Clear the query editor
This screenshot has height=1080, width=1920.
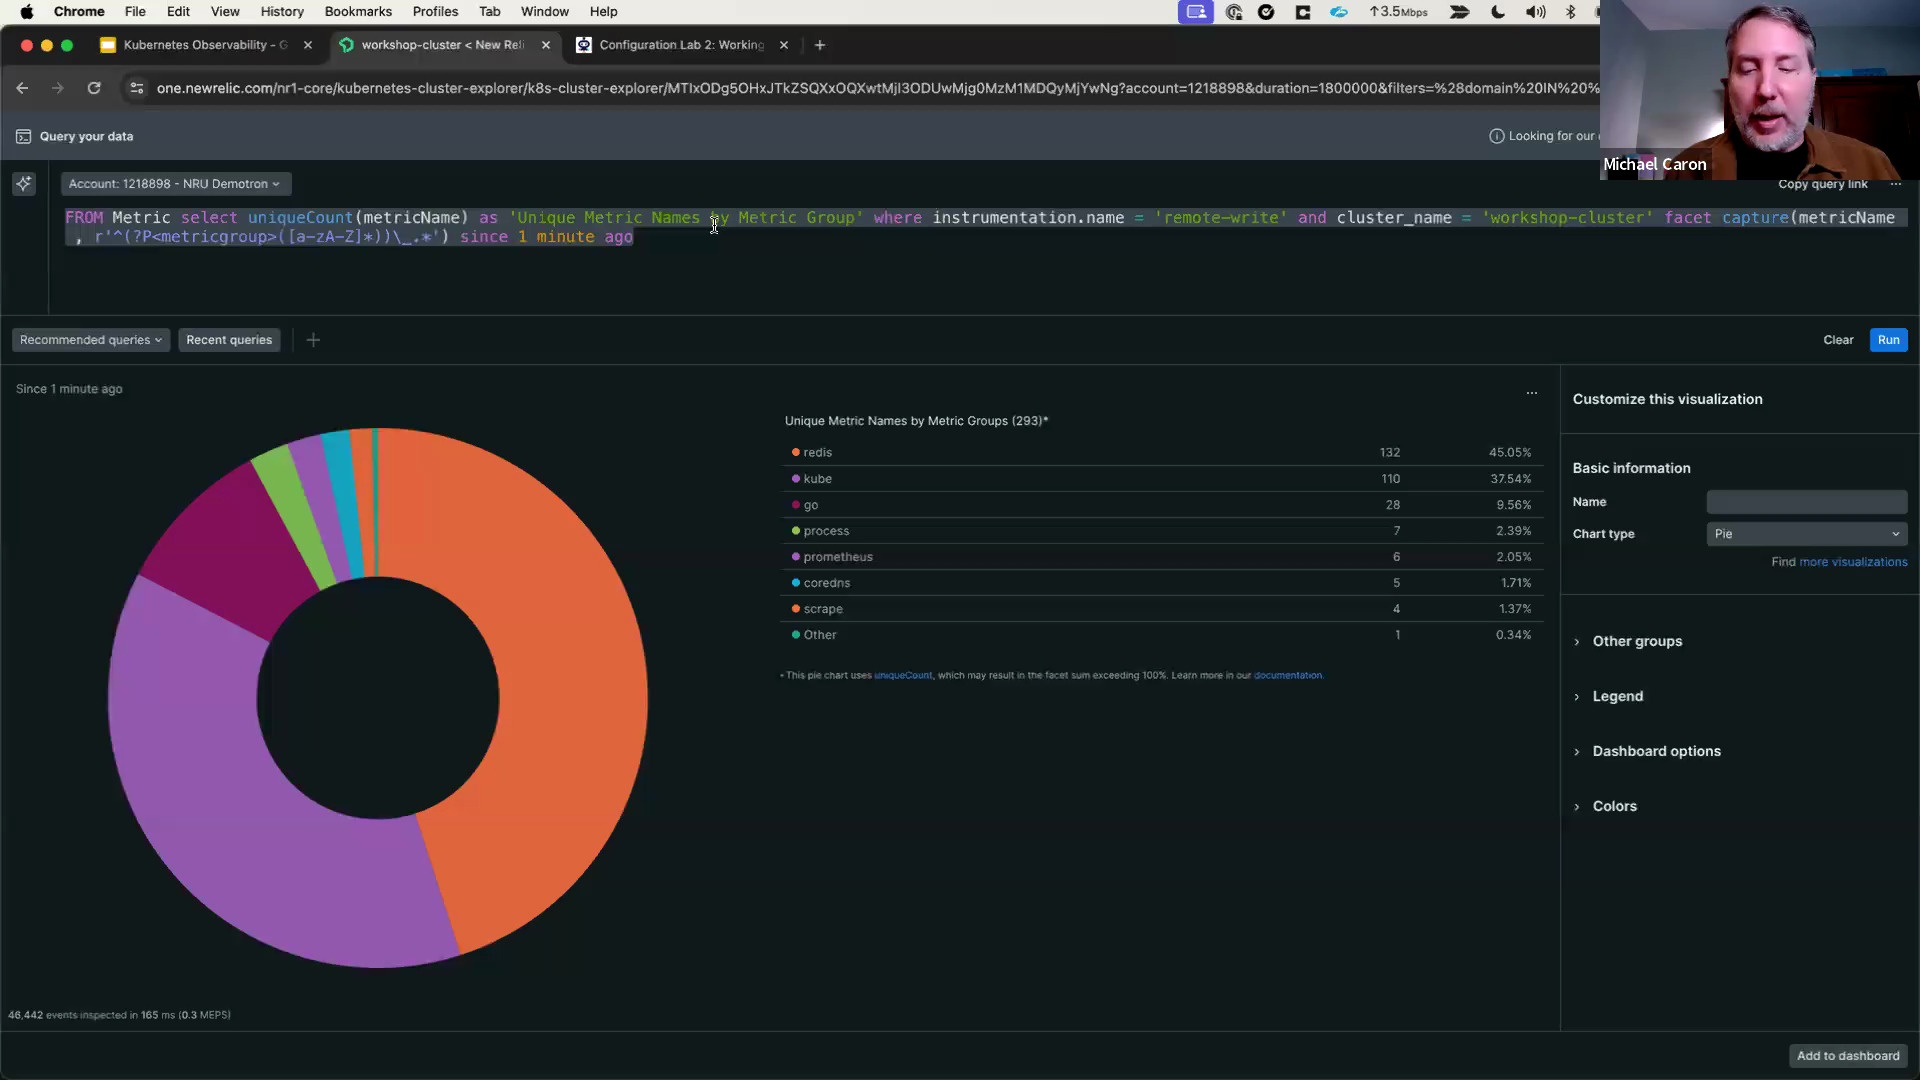1838,340
